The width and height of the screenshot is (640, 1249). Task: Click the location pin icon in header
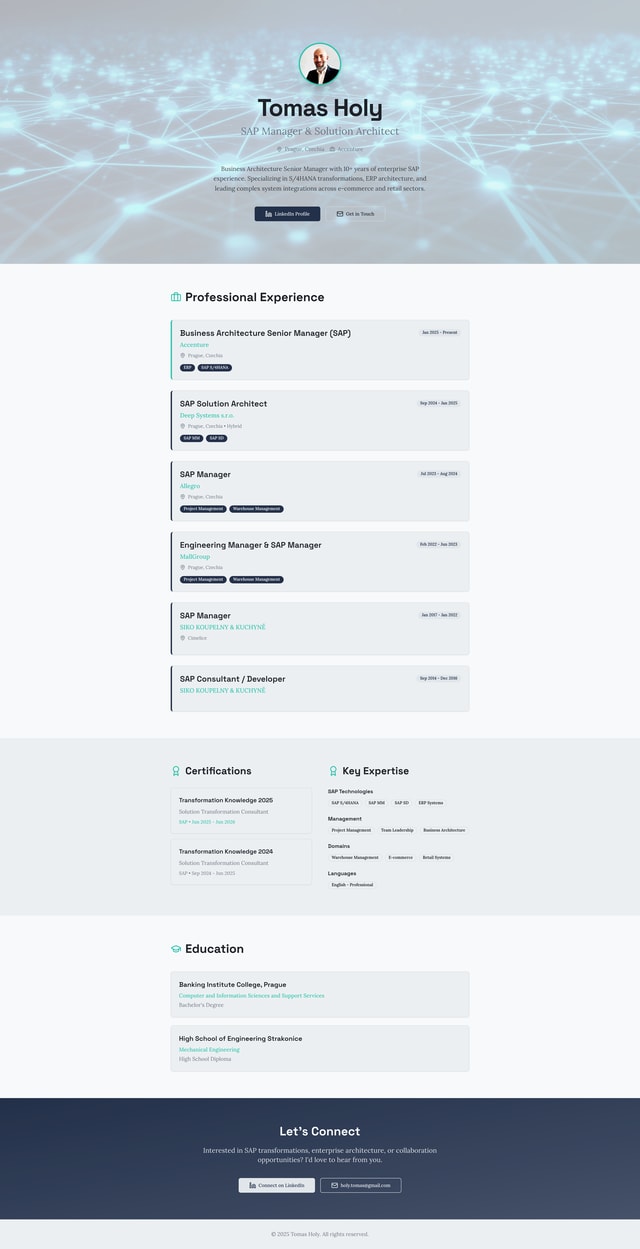pyautogui.click(x=279, y=149)
